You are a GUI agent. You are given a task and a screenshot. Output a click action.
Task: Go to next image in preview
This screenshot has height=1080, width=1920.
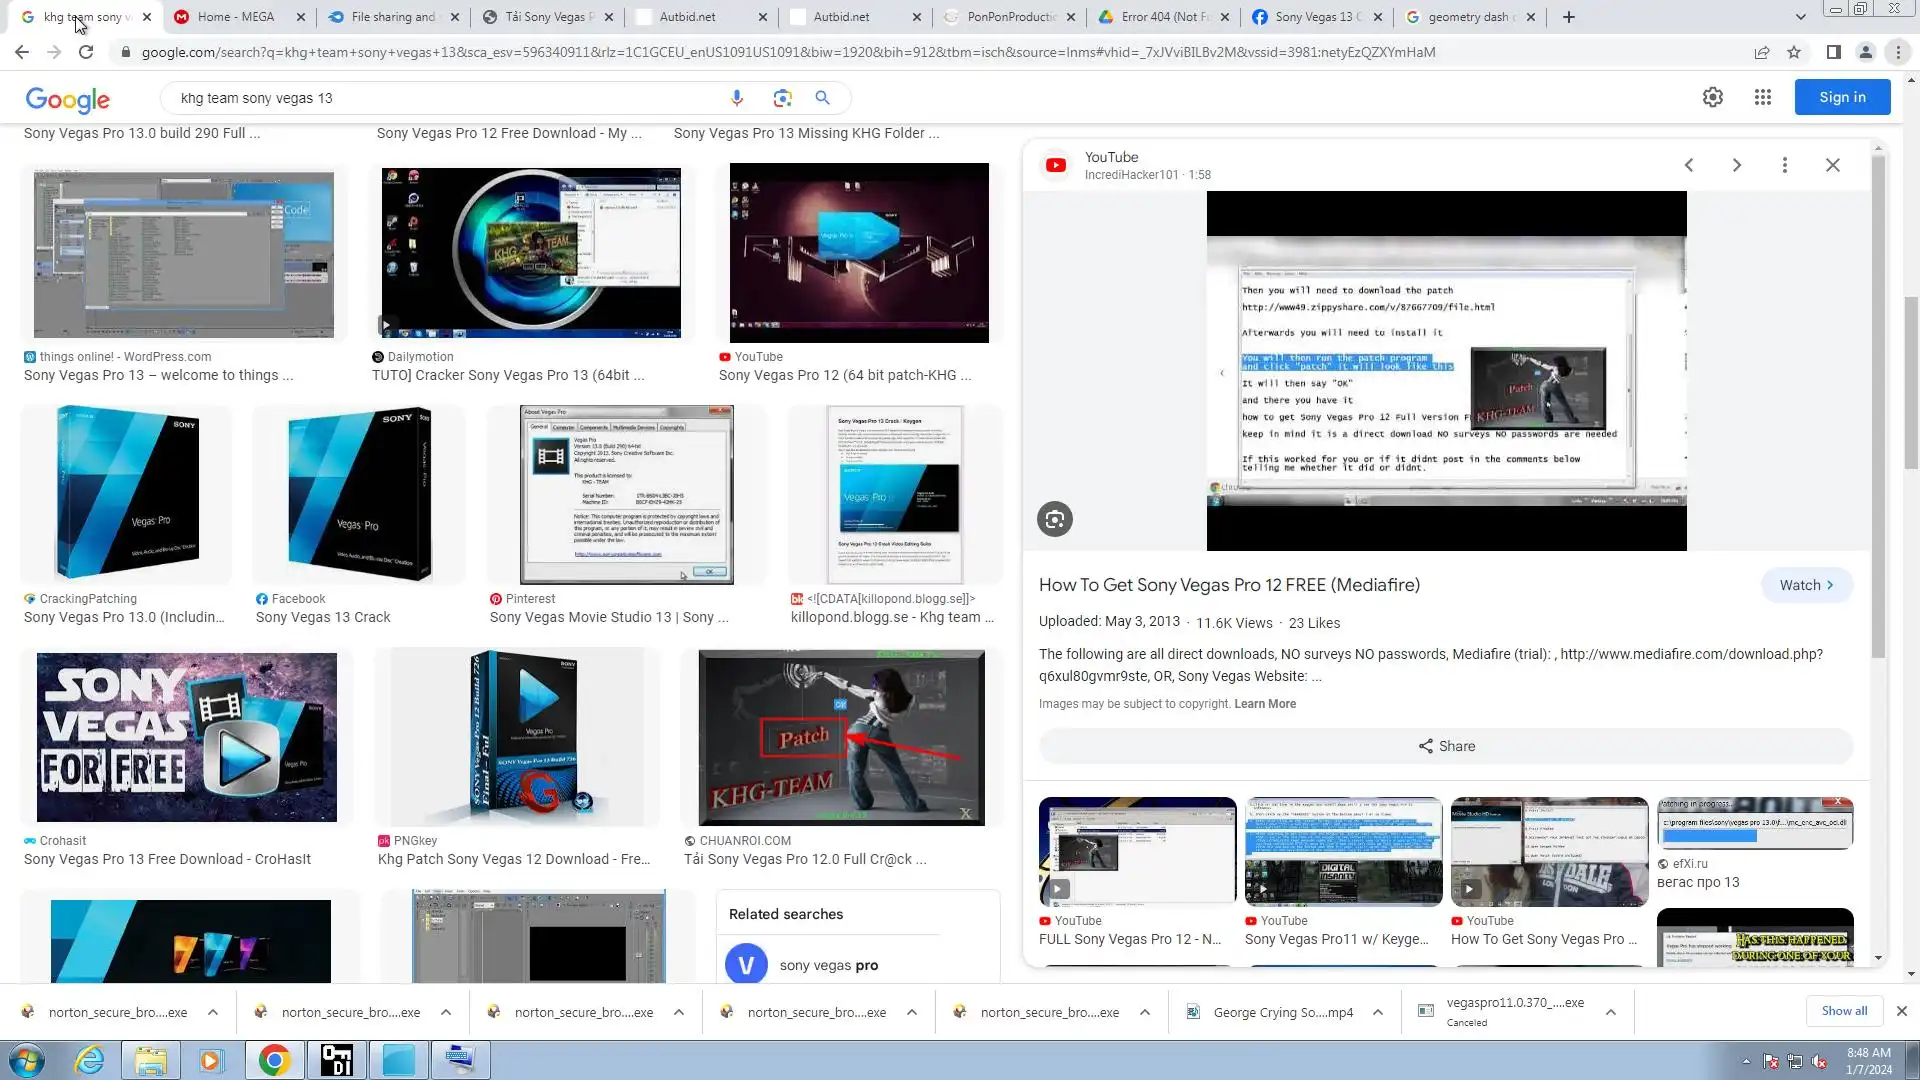coord(1737,165)
